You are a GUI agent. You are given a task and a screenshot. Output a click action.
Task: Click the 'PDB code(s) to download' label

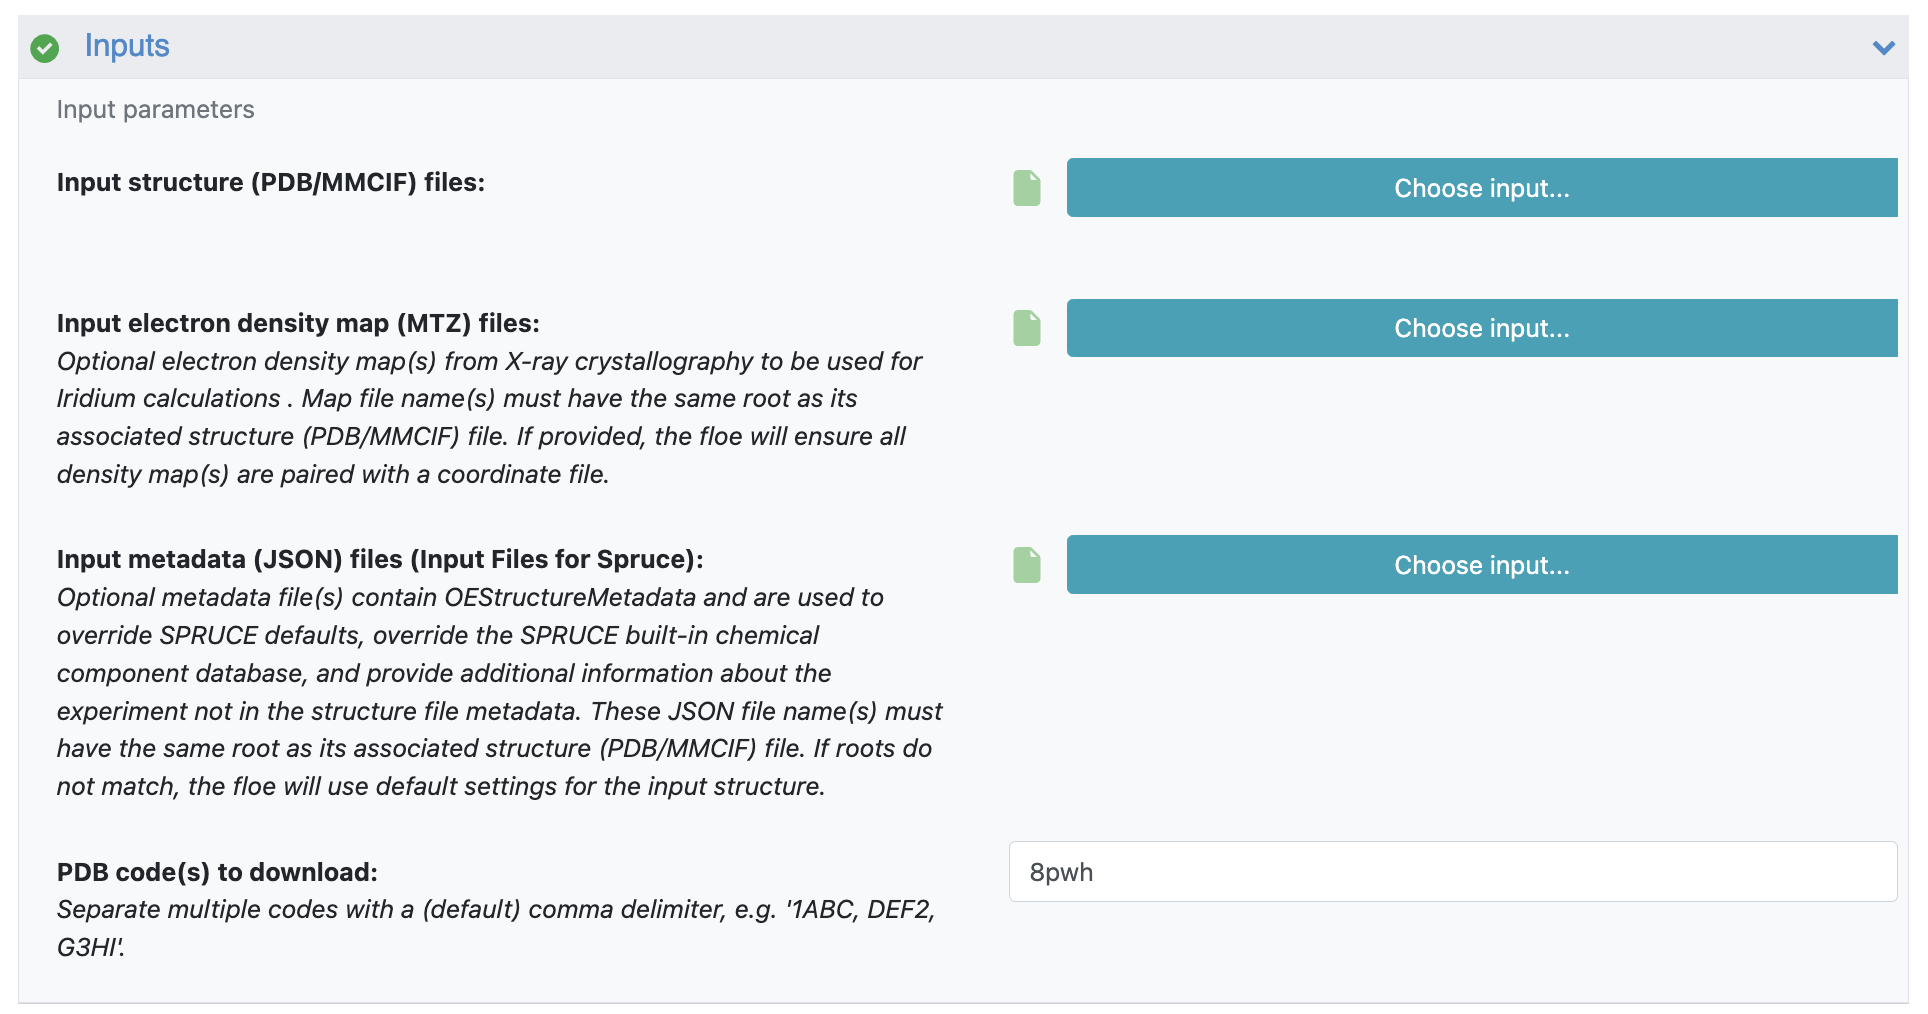coord(217,873)
